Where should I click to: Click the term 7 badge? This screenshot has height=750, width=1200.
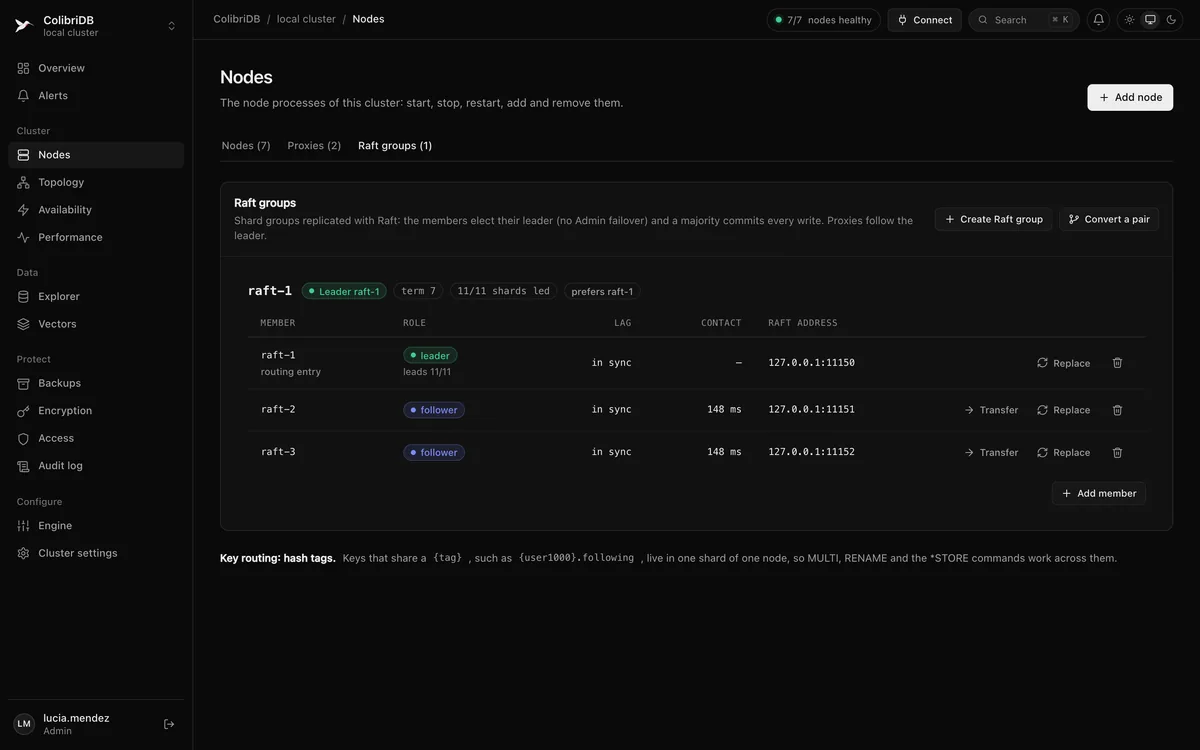419,291
